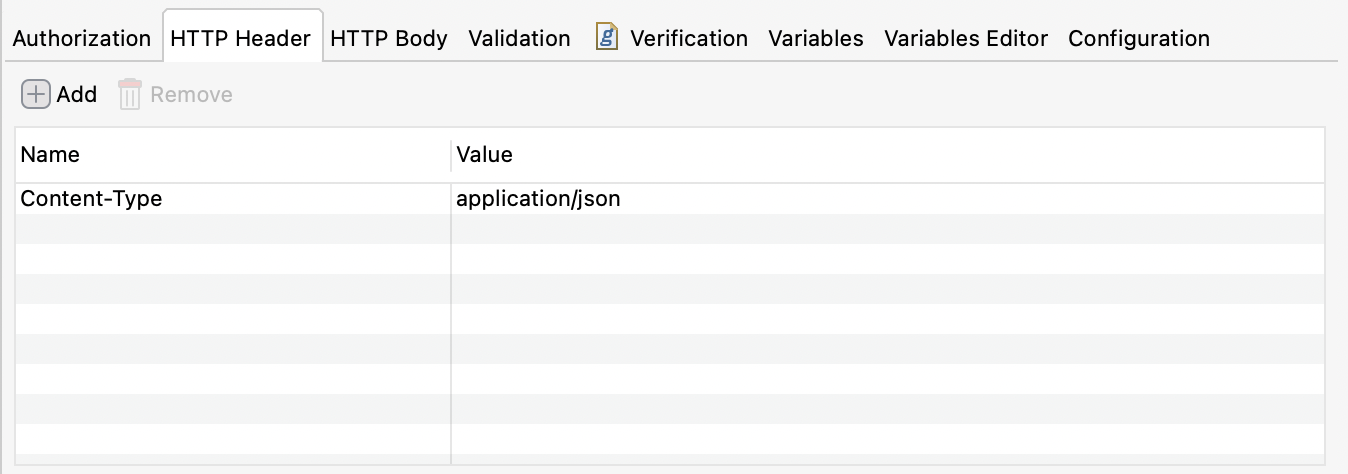Select the HTTP Header tab
Screen dimensions: 1348x474
tap(240, 39)
